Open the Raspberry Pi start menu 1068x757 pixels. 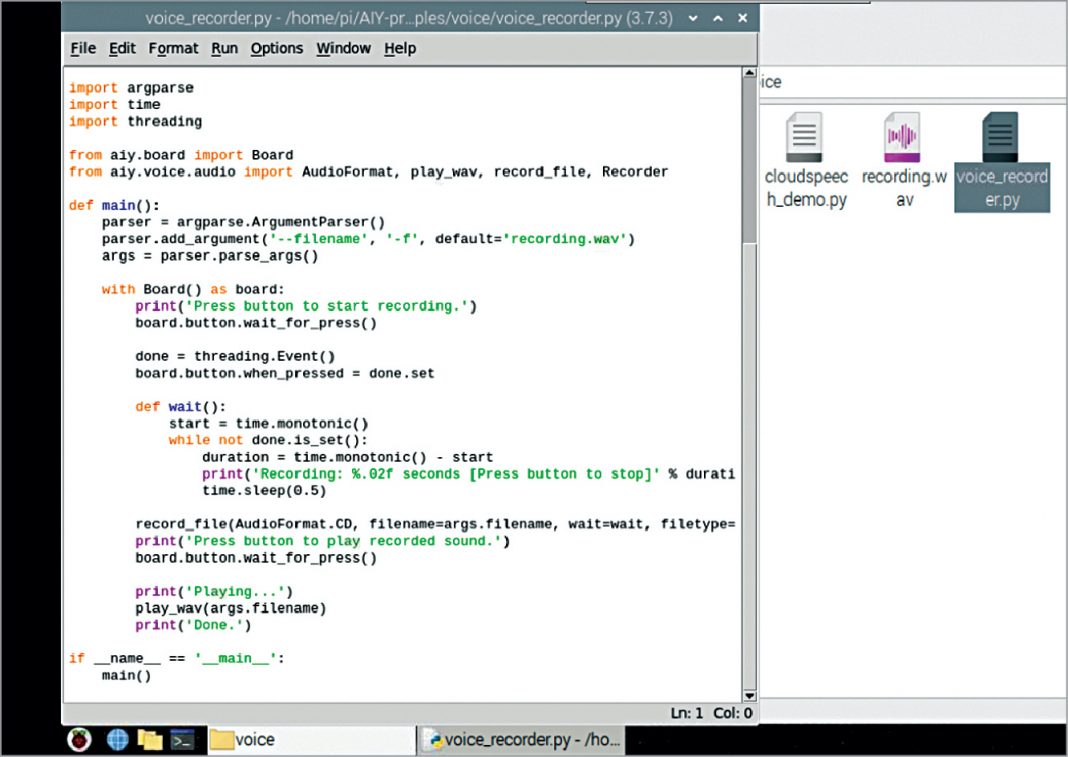[x=79, y=740]
